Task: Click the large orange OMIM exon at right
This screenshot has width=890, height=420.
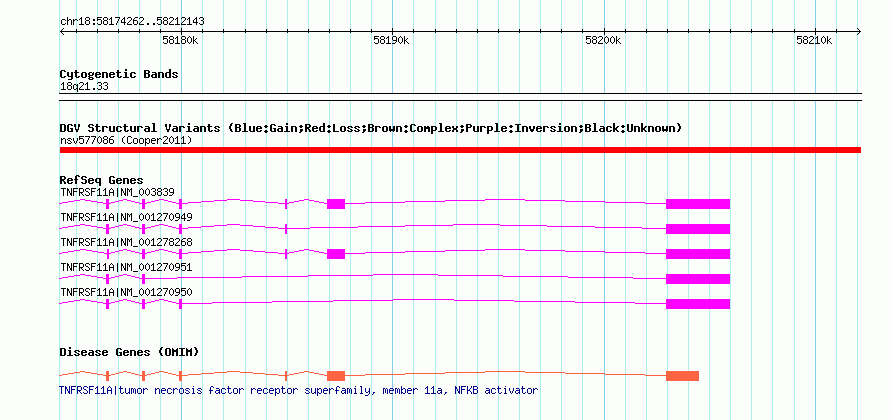Action: click(x=682, y=376)
